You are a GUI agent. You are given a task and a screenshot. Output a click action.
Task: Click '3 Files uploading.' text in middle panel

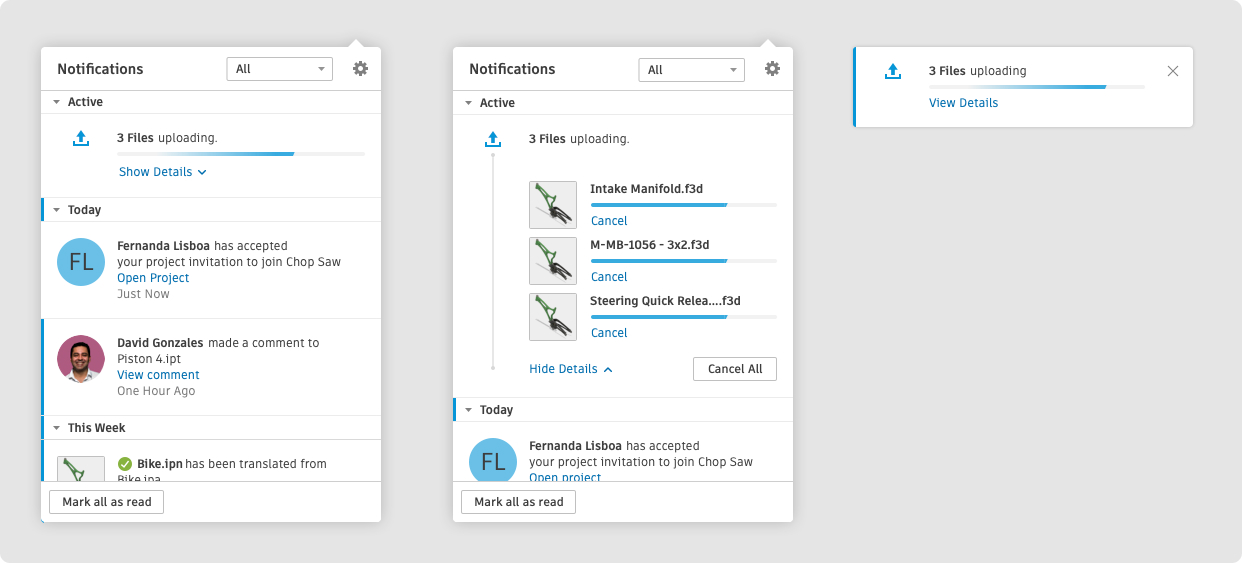(579, 139)
